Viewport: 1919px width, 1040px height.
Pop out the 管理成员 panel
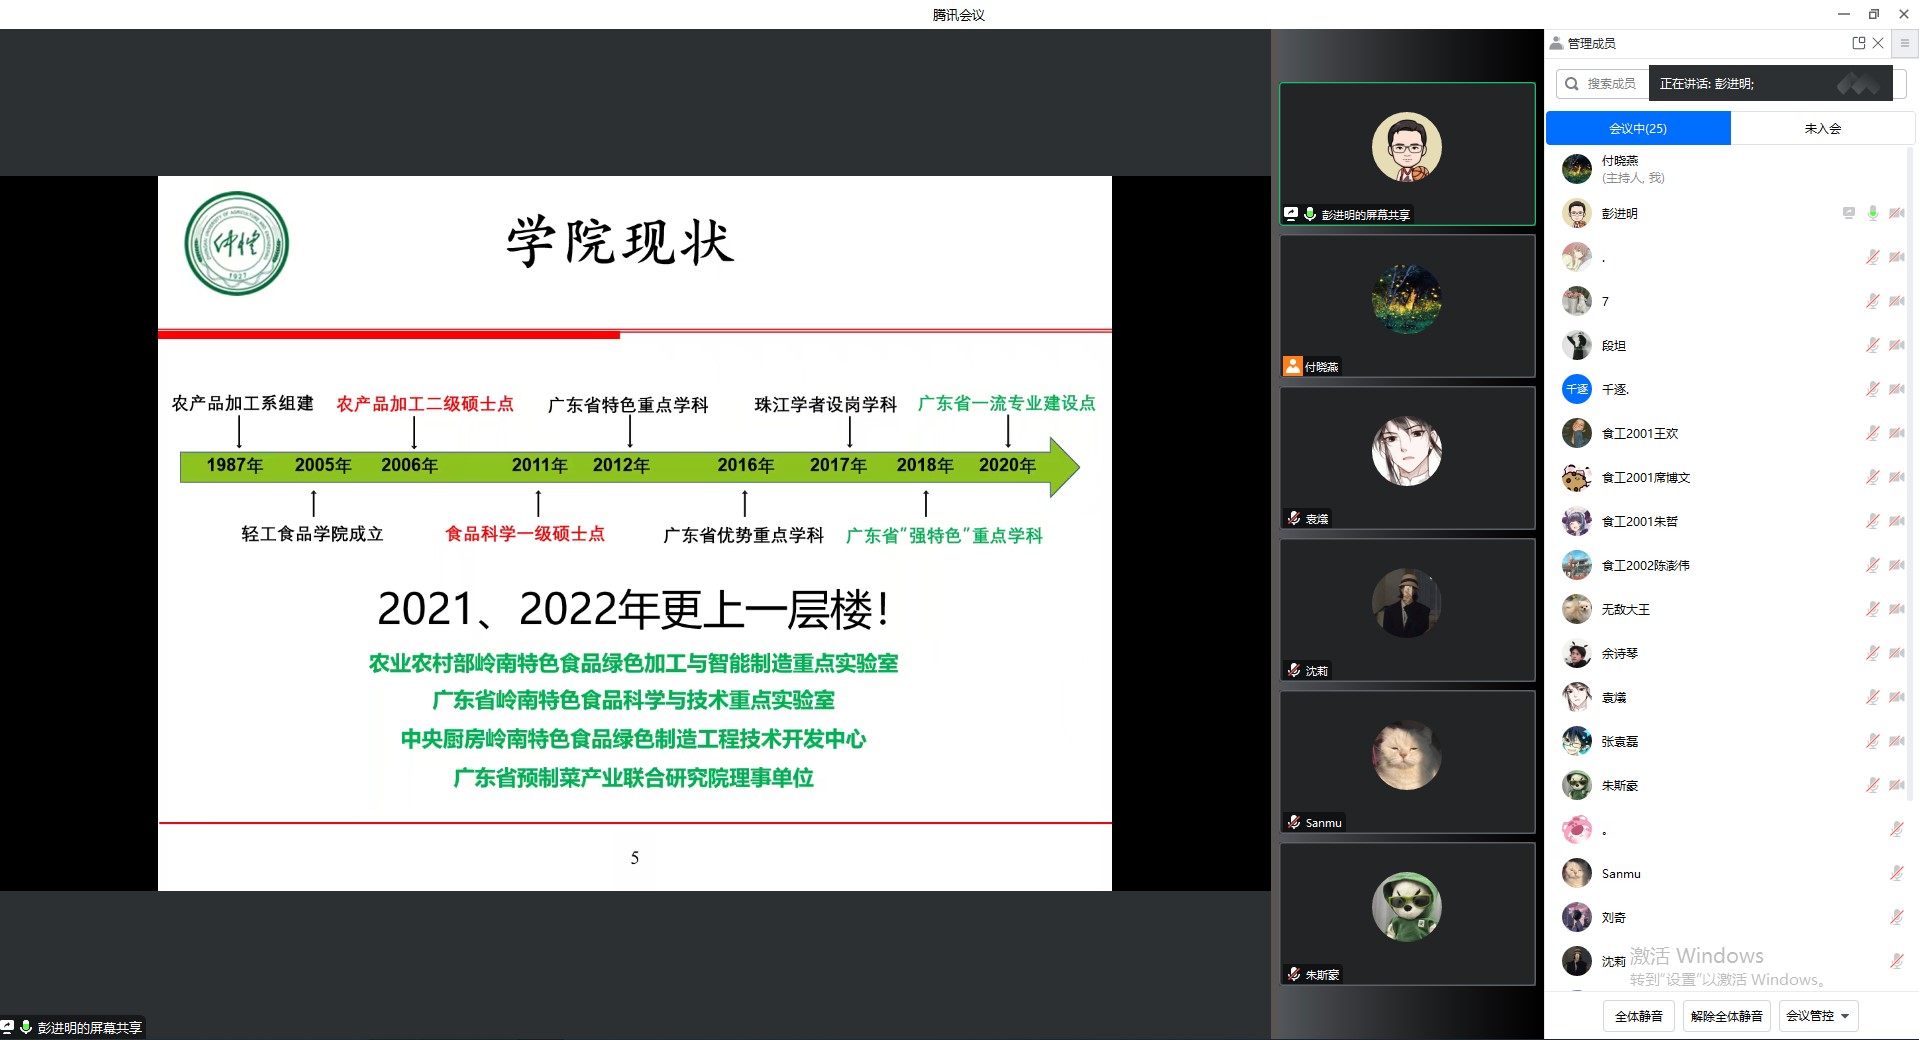coord(1858,43)
